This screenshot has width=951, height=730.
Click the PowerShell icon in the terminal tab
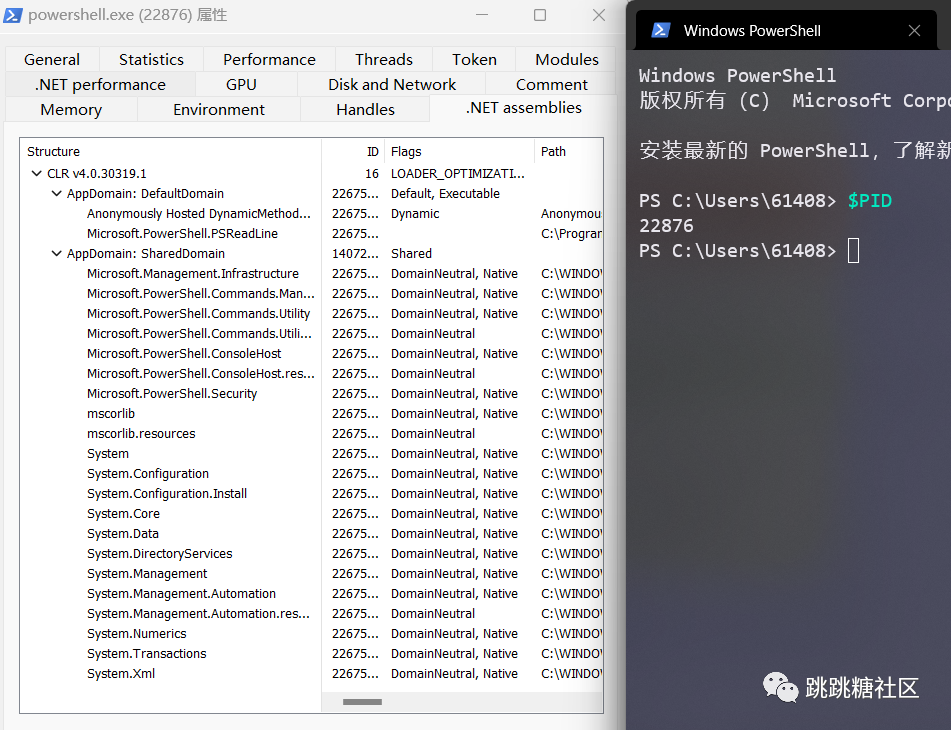660,30
